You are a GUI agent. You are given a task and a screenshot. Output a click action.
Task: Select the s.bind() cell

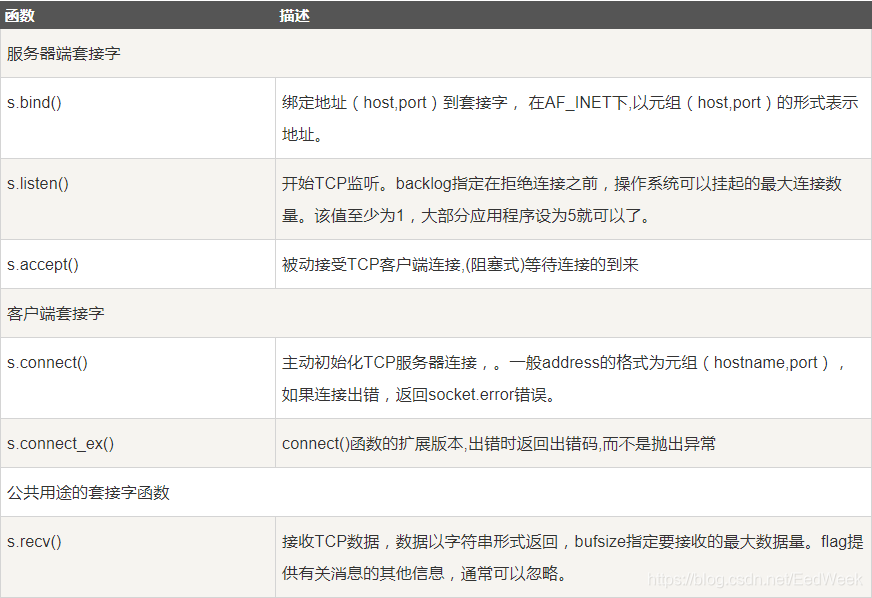click(138, 118)
